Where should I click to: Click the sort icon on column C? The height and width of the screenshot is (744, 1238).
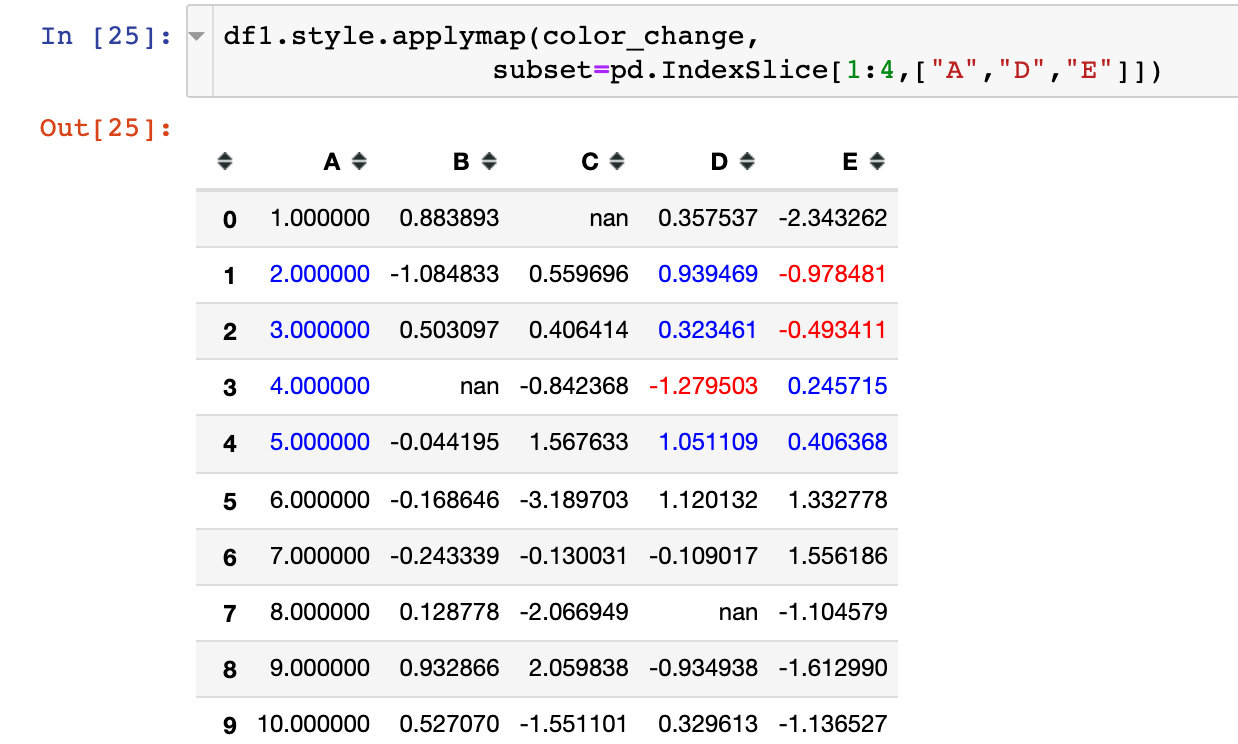tap(619, 161)
